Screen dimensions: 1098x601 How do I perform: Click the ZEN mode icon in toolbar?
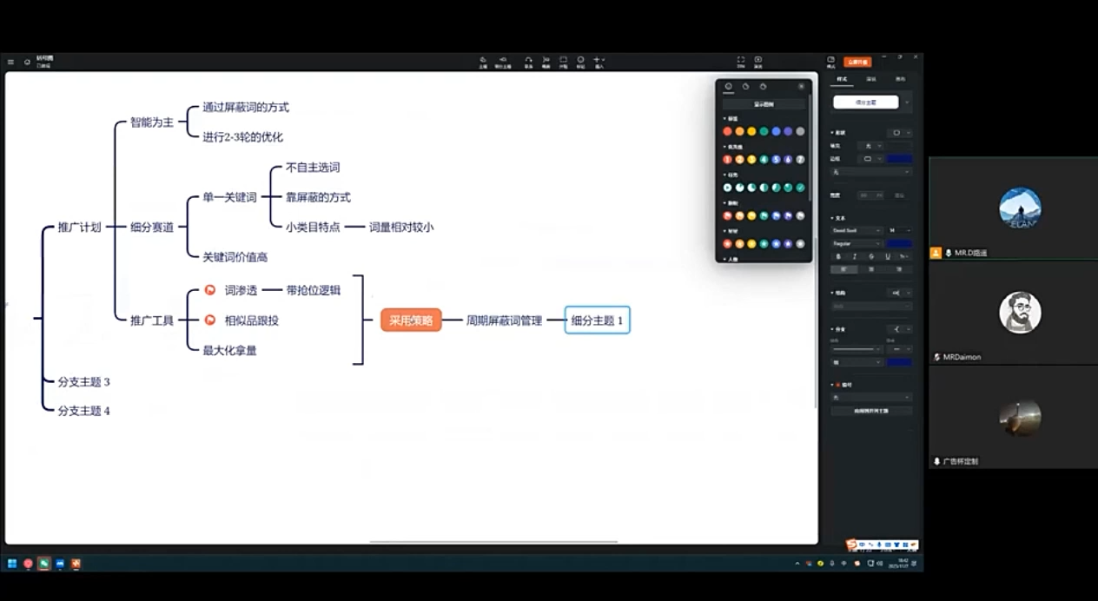point(741,61)
